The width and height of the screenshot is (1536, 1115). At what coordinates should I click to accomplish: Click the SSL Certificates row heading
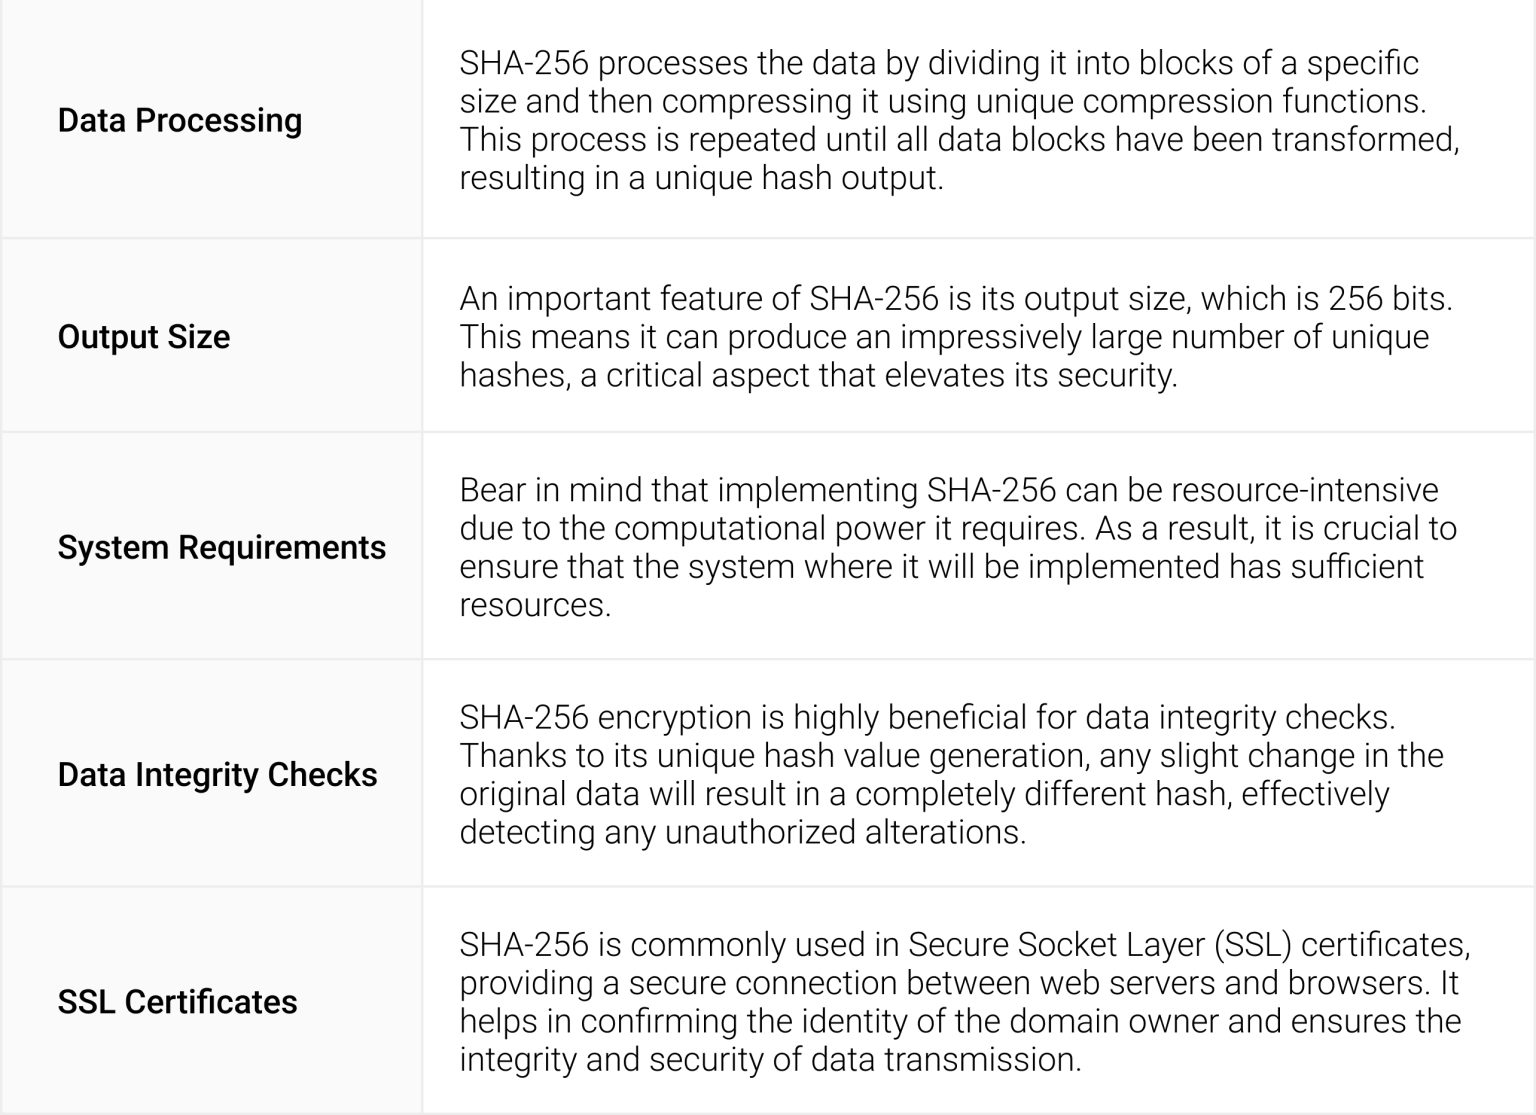tap(178, 1001)
